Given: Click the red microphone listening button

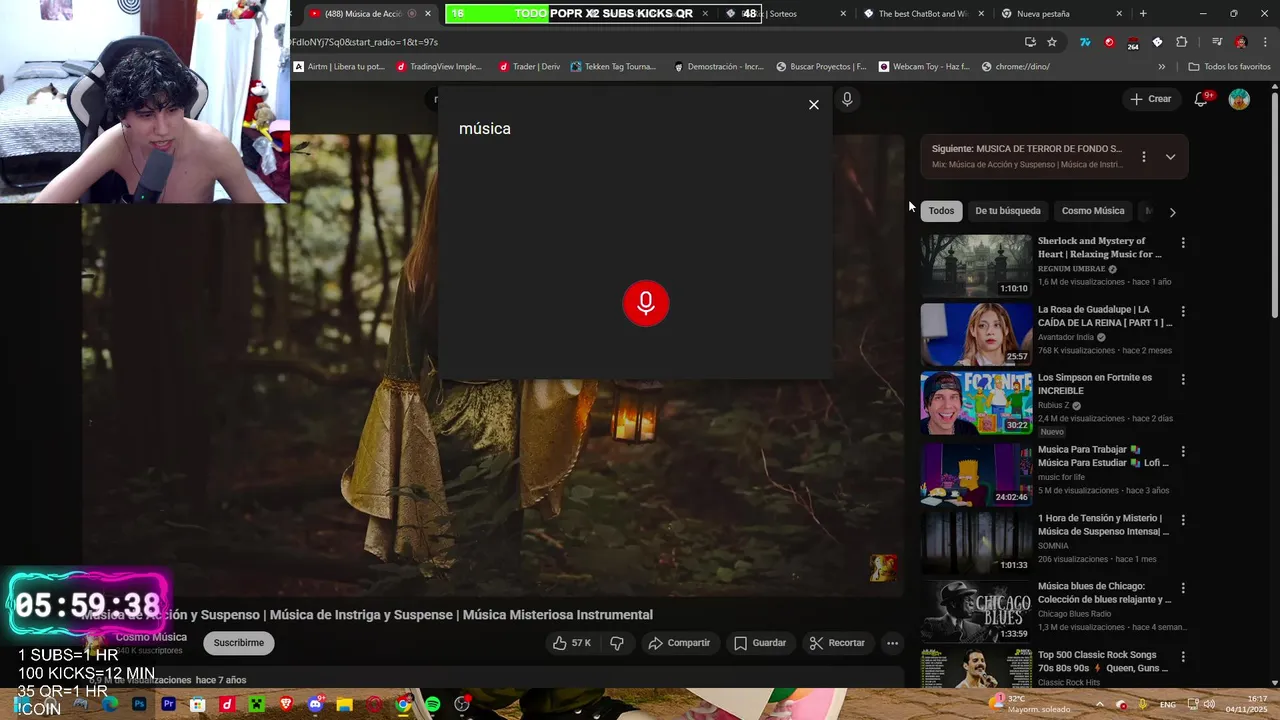Looking at the screenshot, I should pos(646,303).
